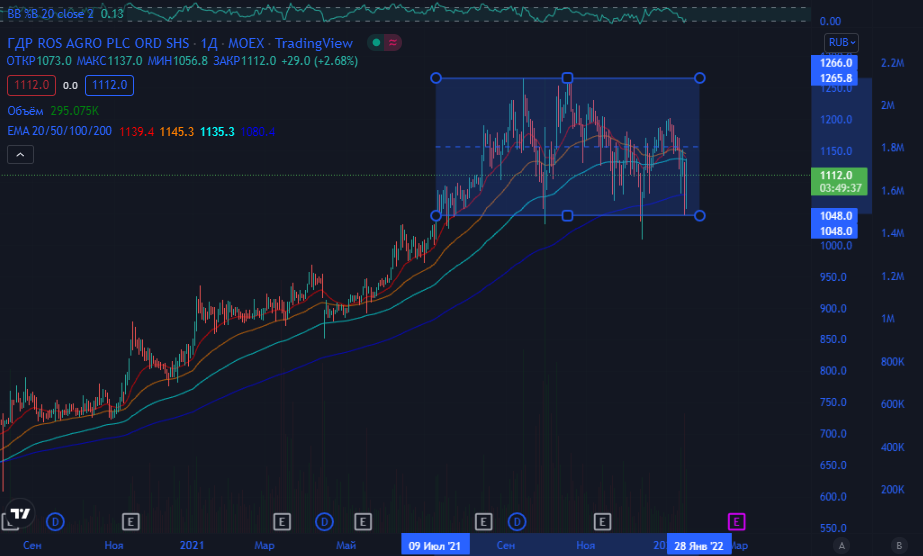Click the volume value 295.075K
This screenshot has height=556, width=923.
tap(75, 111)
